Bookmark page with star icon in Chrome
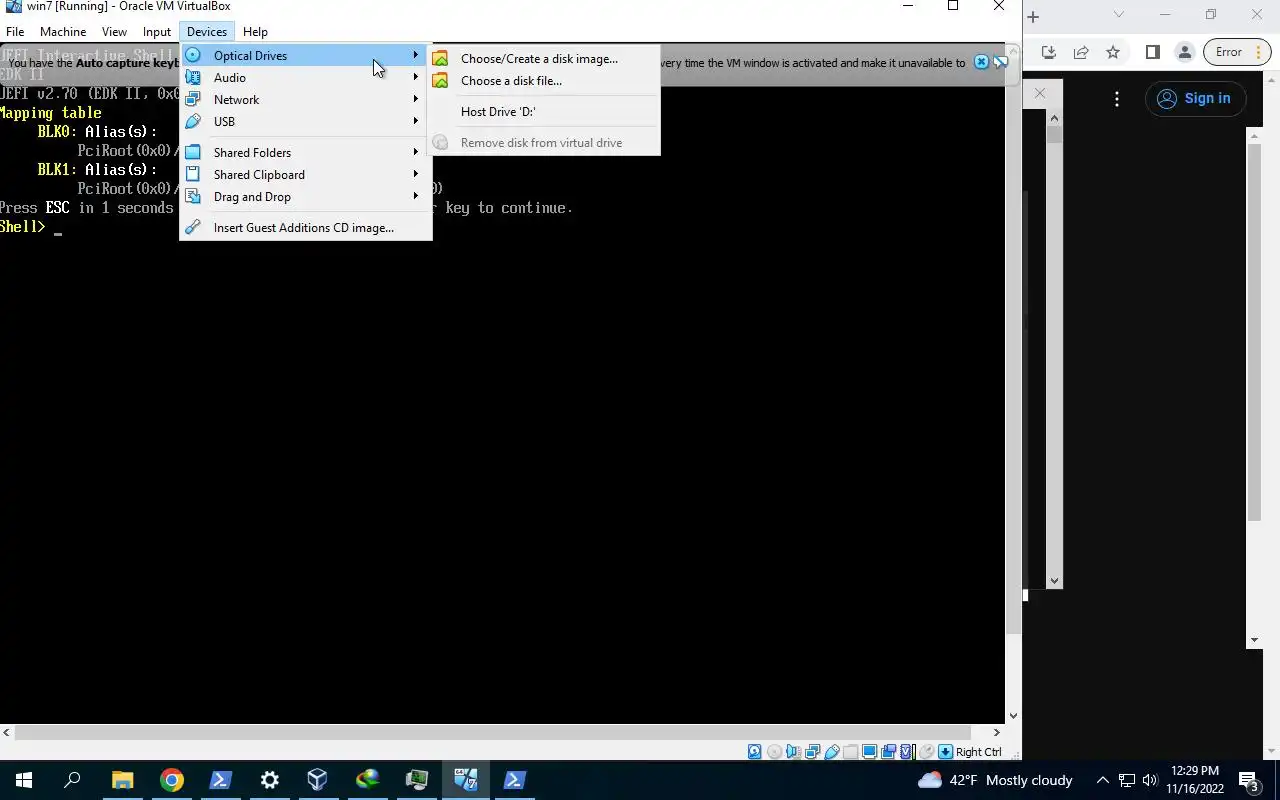1280x800 pixels. coord(1113,52)
